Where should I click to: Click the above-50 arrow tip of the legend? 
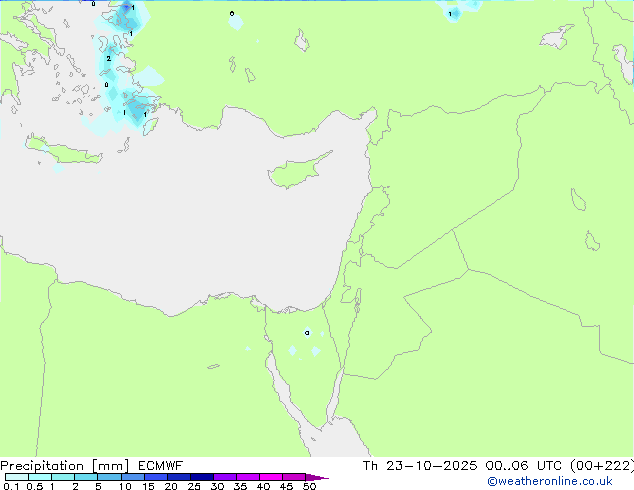point(317,477)
